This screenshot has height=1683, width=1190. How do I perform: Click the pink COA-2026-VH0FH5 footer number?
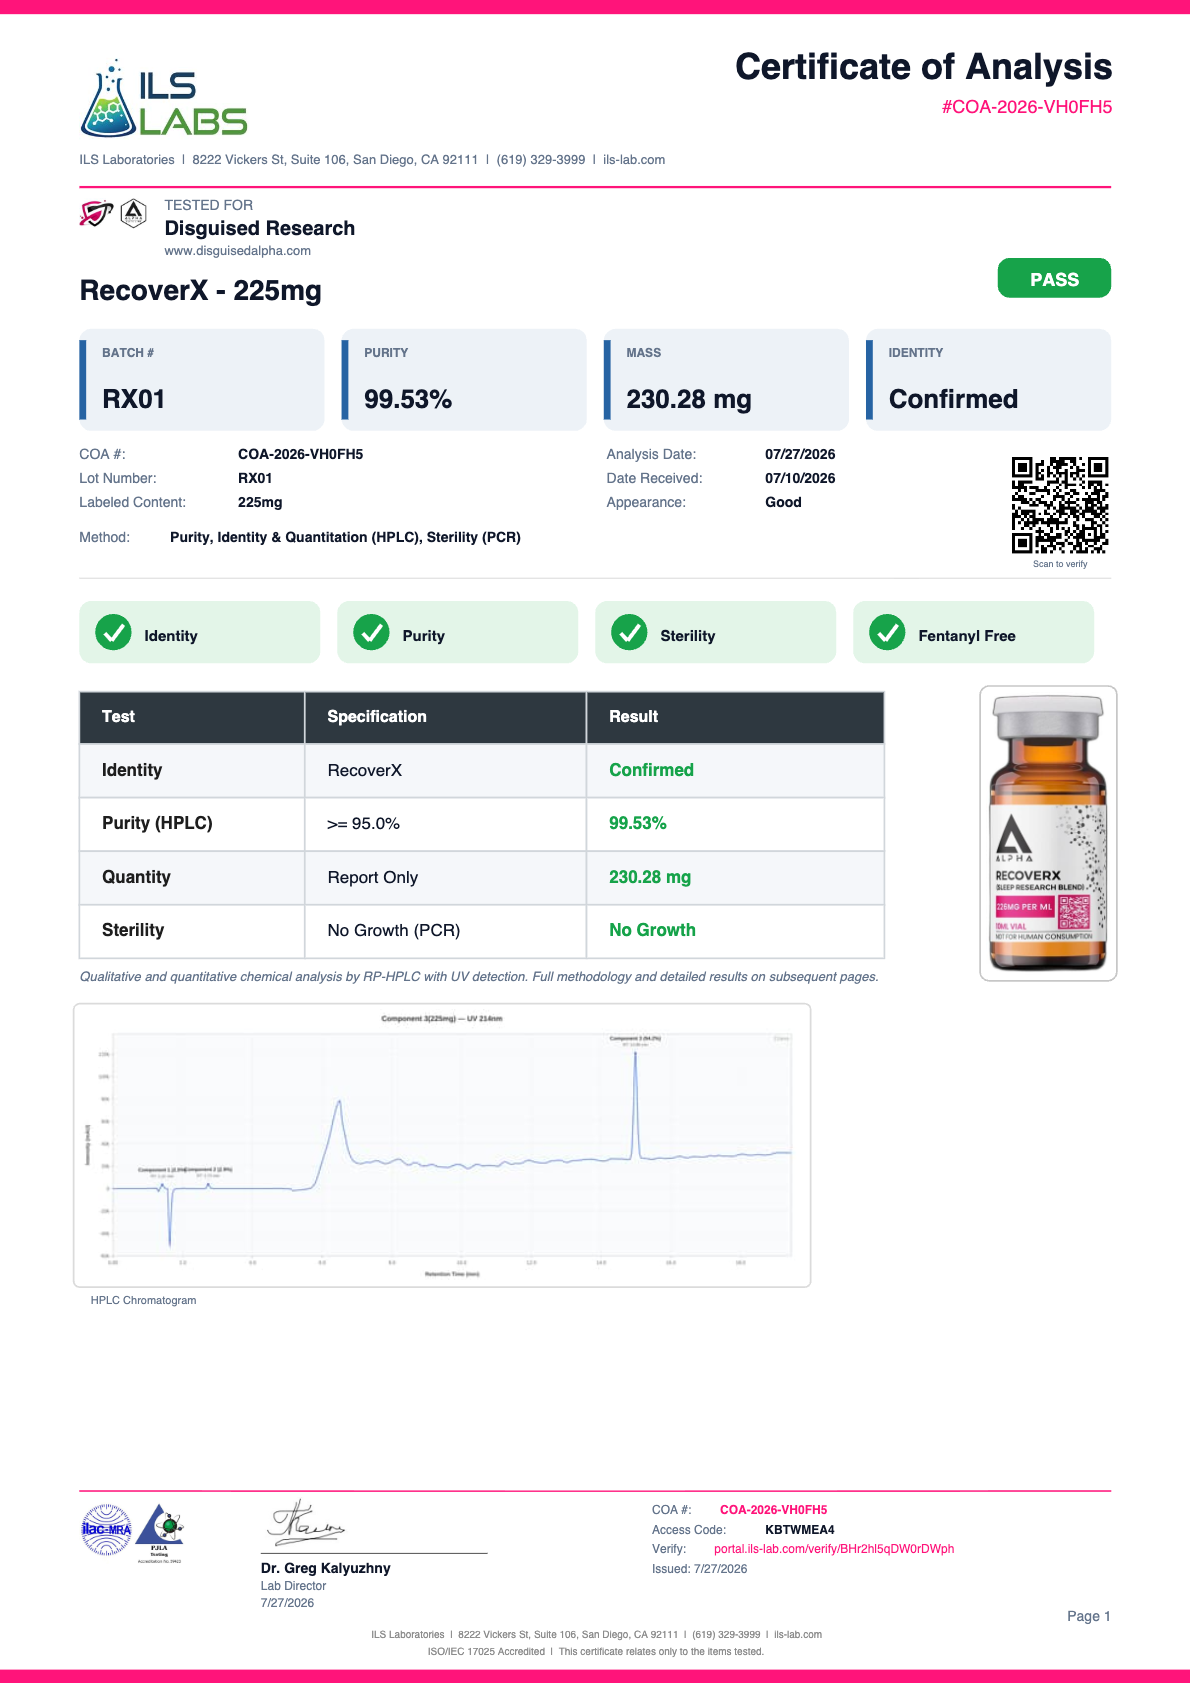click(x=774, y=1510)
